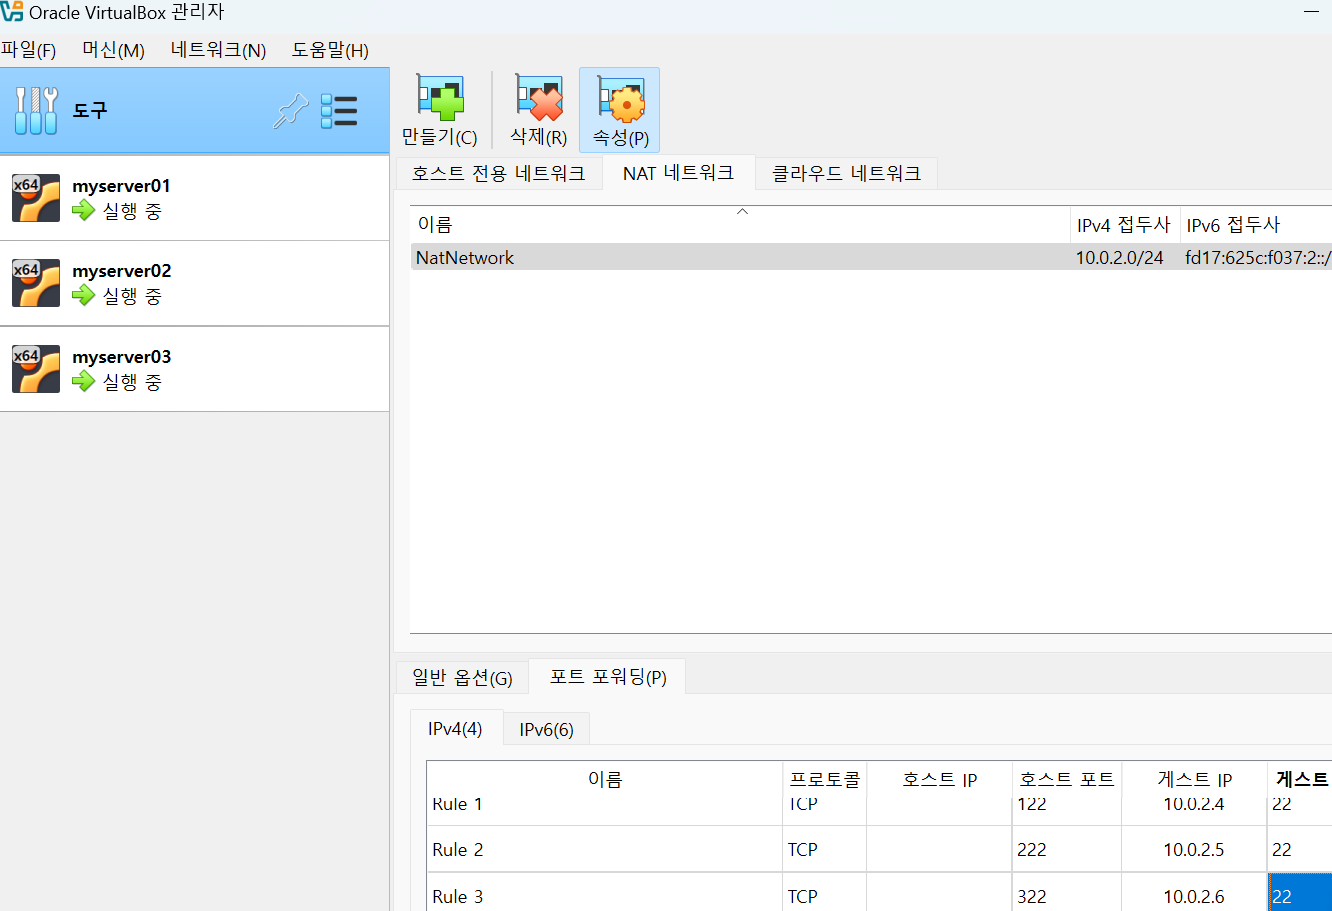Open the 네트워크(N) menu
Screen dimensions: 1332x911
(x=218, y=50)
